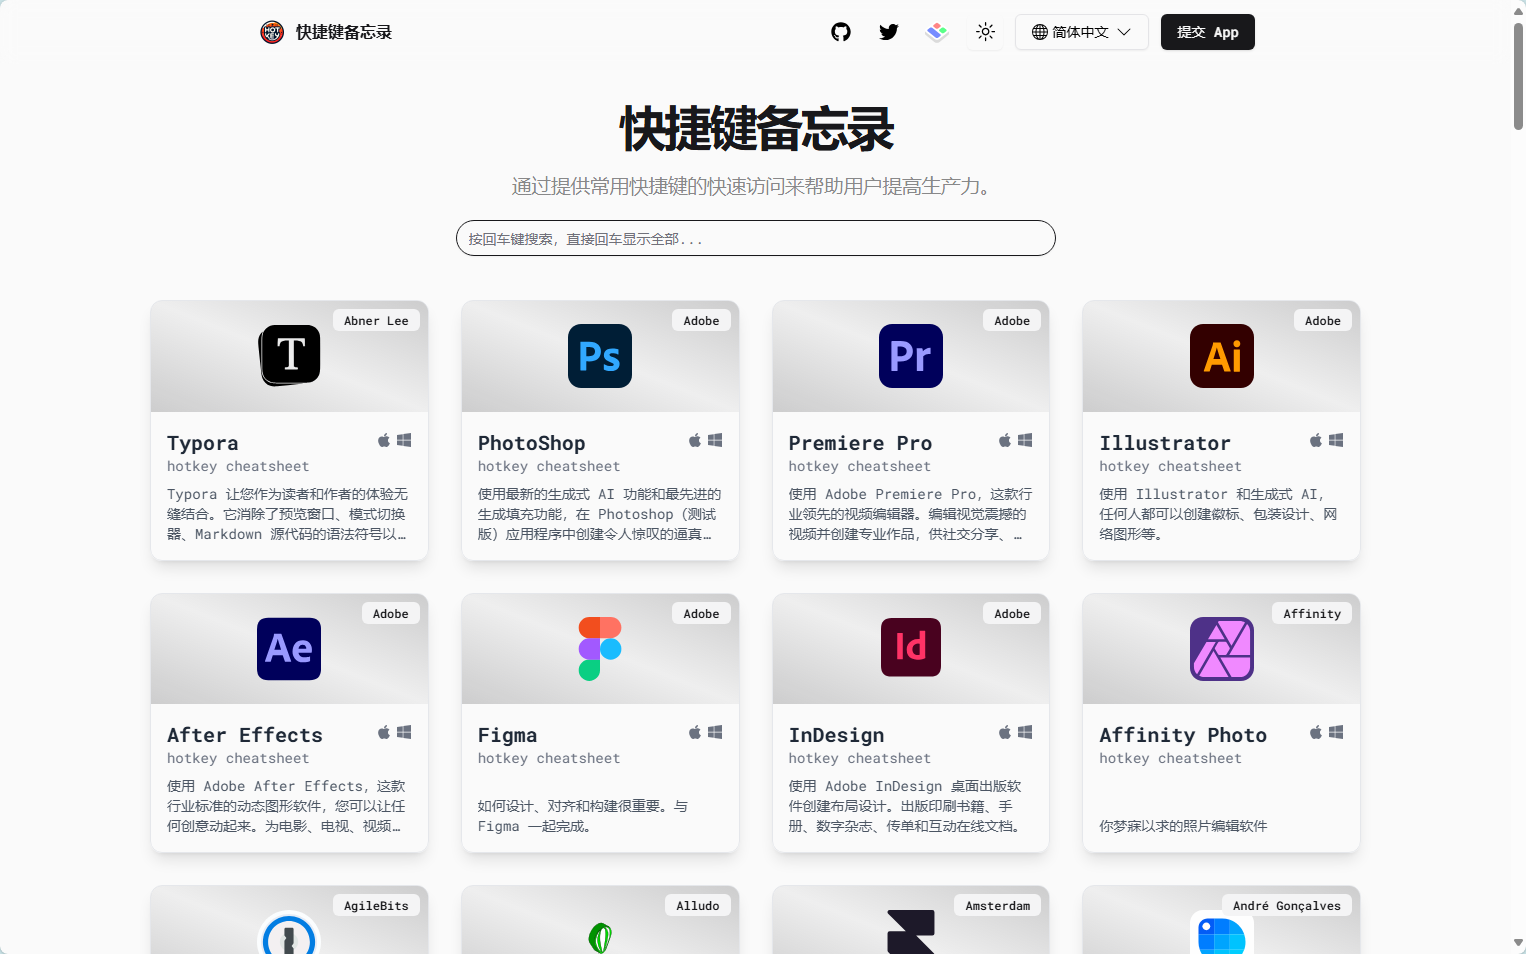Open the Affinity Photo card title
The image size is (1526, 954).
1183,735
